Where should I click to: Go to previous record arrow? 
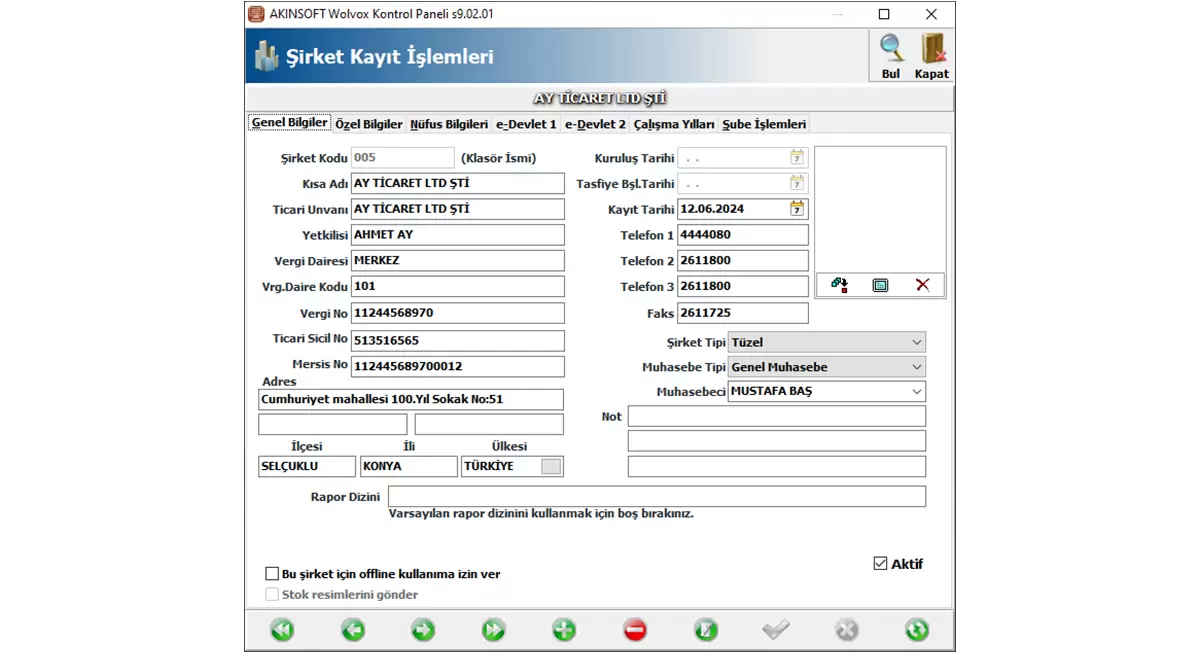(353, 630)
